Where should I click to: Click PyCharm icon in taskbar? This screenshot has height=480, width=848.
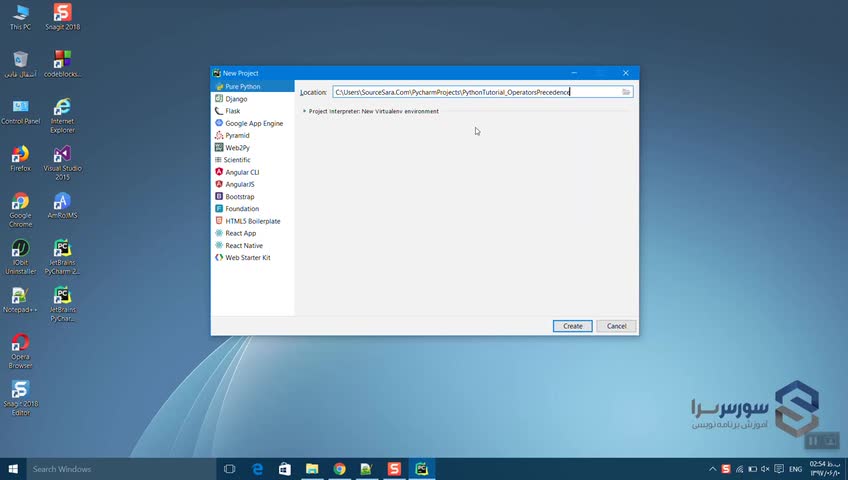click(x=422, y=469)
